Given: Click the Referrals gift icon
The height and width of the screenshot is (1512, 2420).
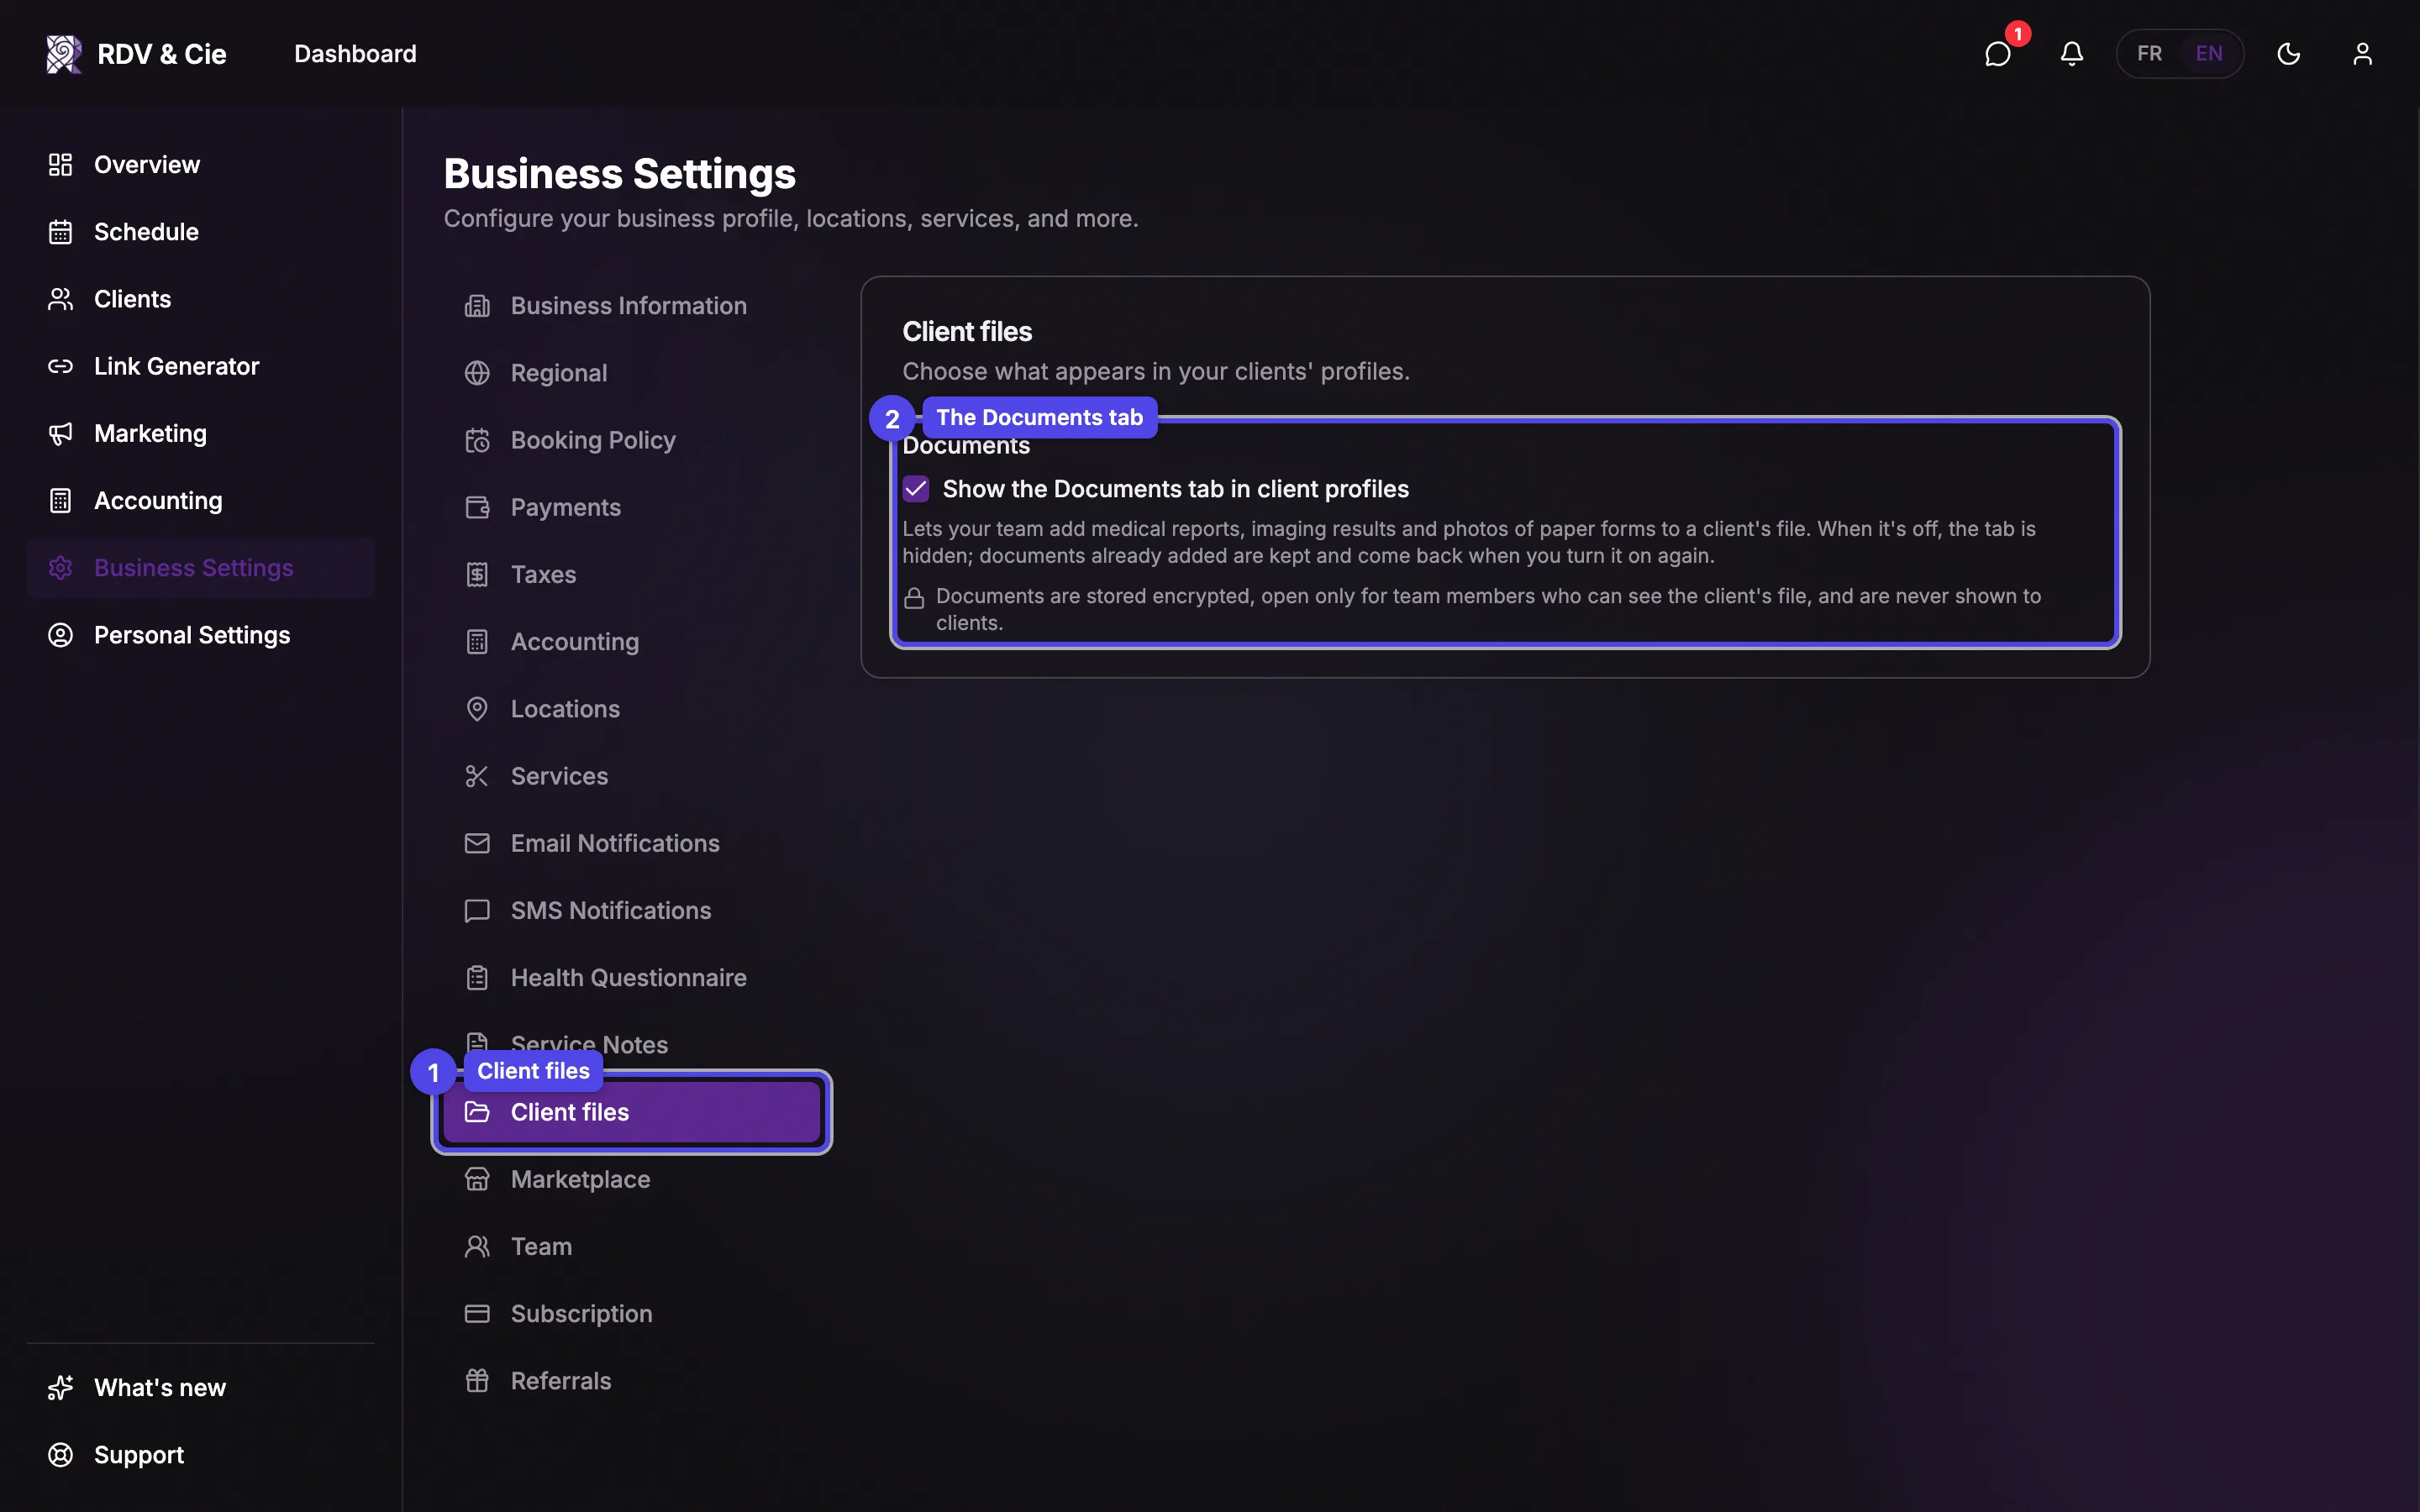Looking at the screenshot, I should click(x=477, y=1381).
